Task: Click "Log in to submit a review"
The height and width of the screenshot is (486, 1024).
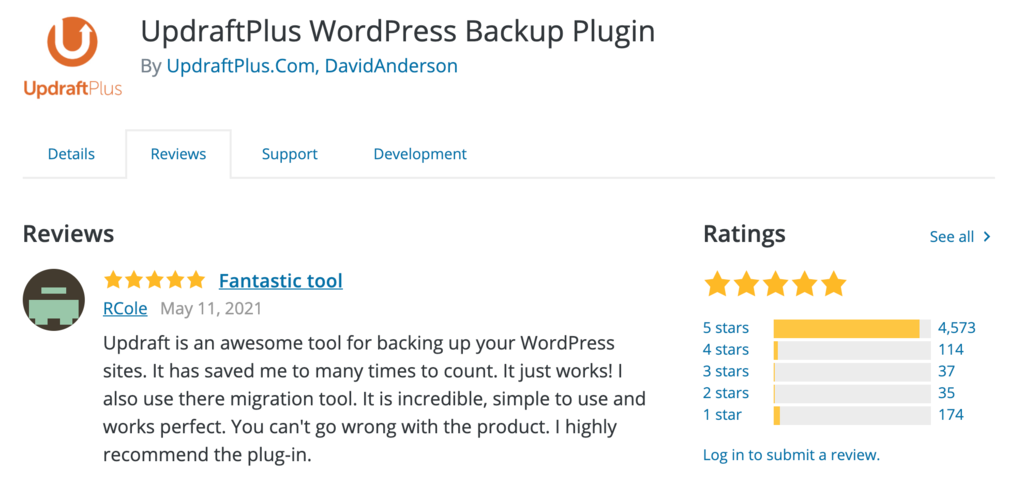Action: tap(791, 455)
